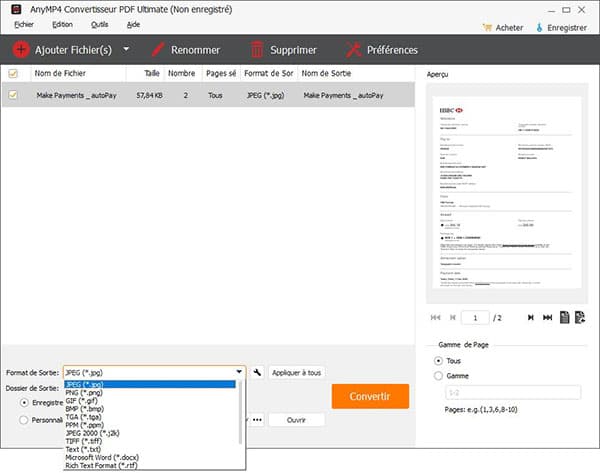Viewport: 600px width, 473px height.
Task: Open the Outils menu
Action: [x=99, y=23]
